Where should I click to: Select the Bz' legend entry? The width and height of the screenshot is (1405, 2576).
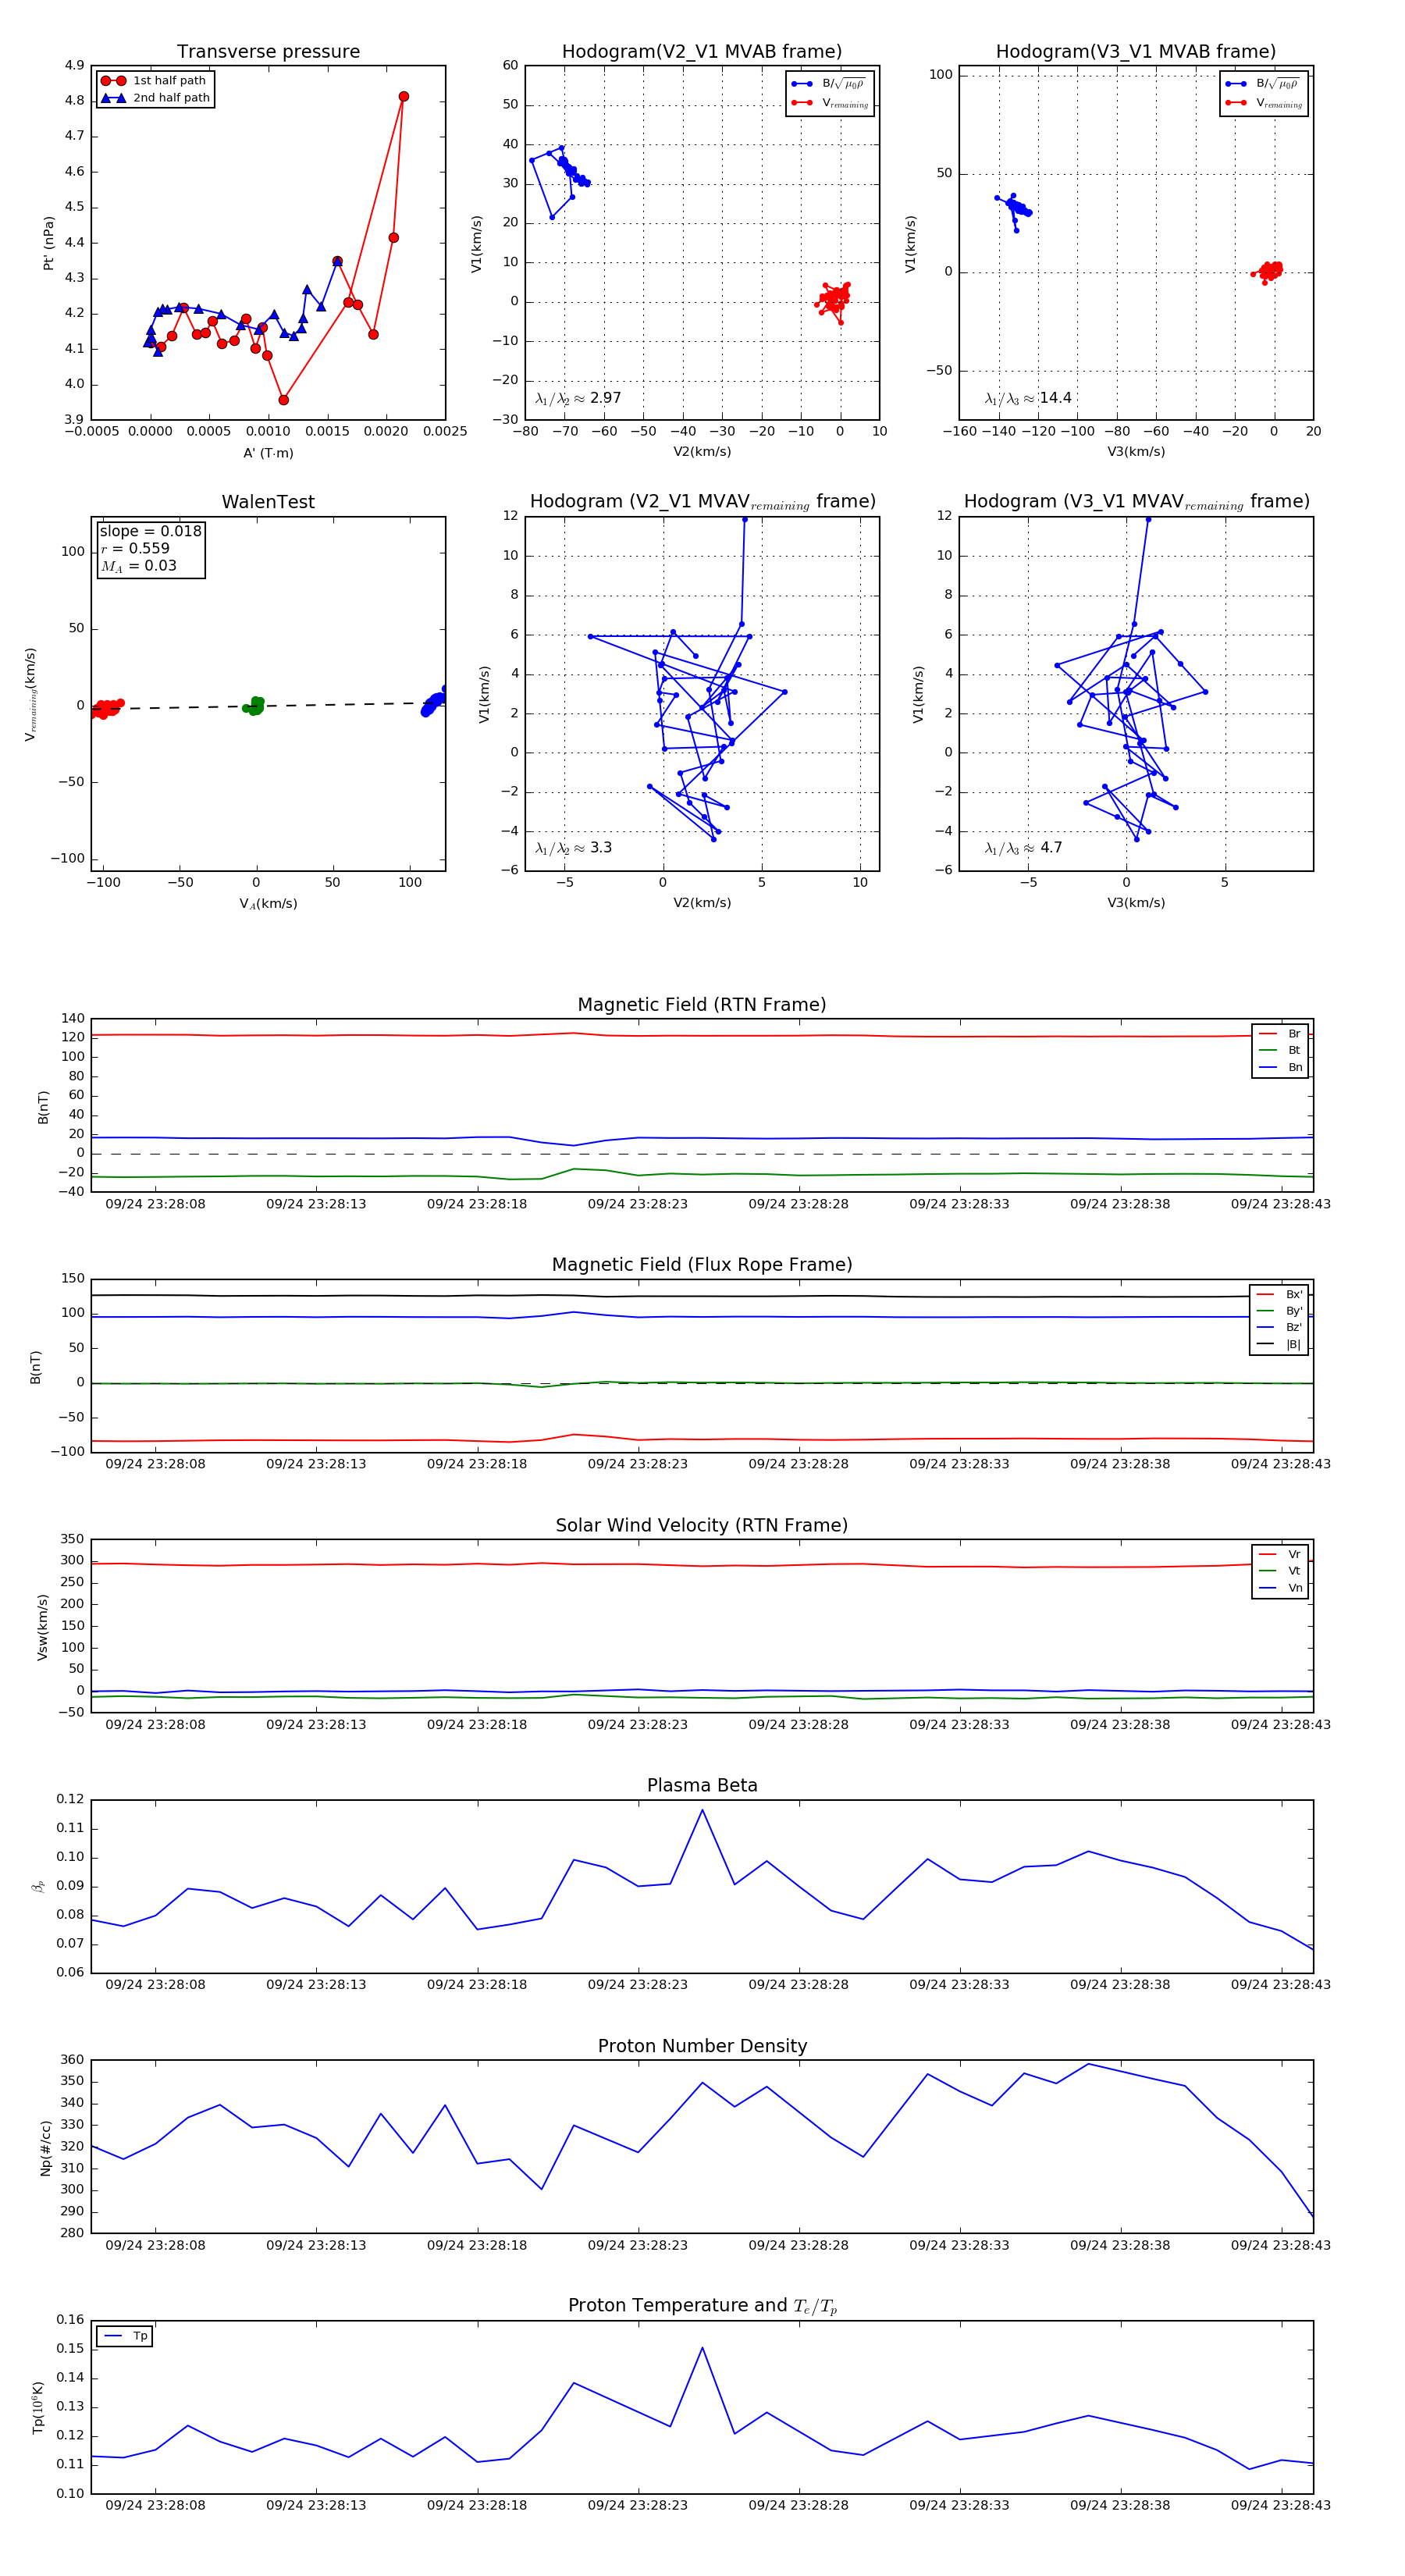(1279, 1327)
